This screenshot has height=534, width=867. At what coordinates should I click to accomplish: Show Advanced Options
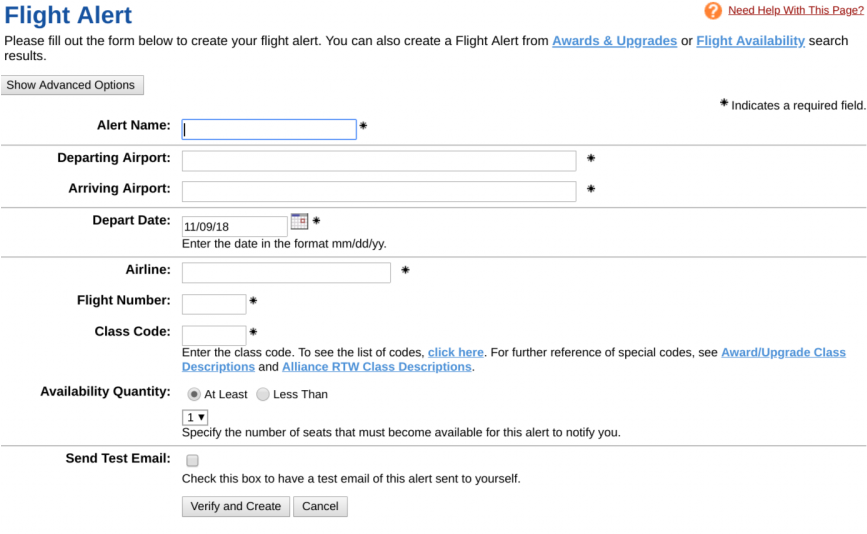pyautogui.click(x=72, y=85)
